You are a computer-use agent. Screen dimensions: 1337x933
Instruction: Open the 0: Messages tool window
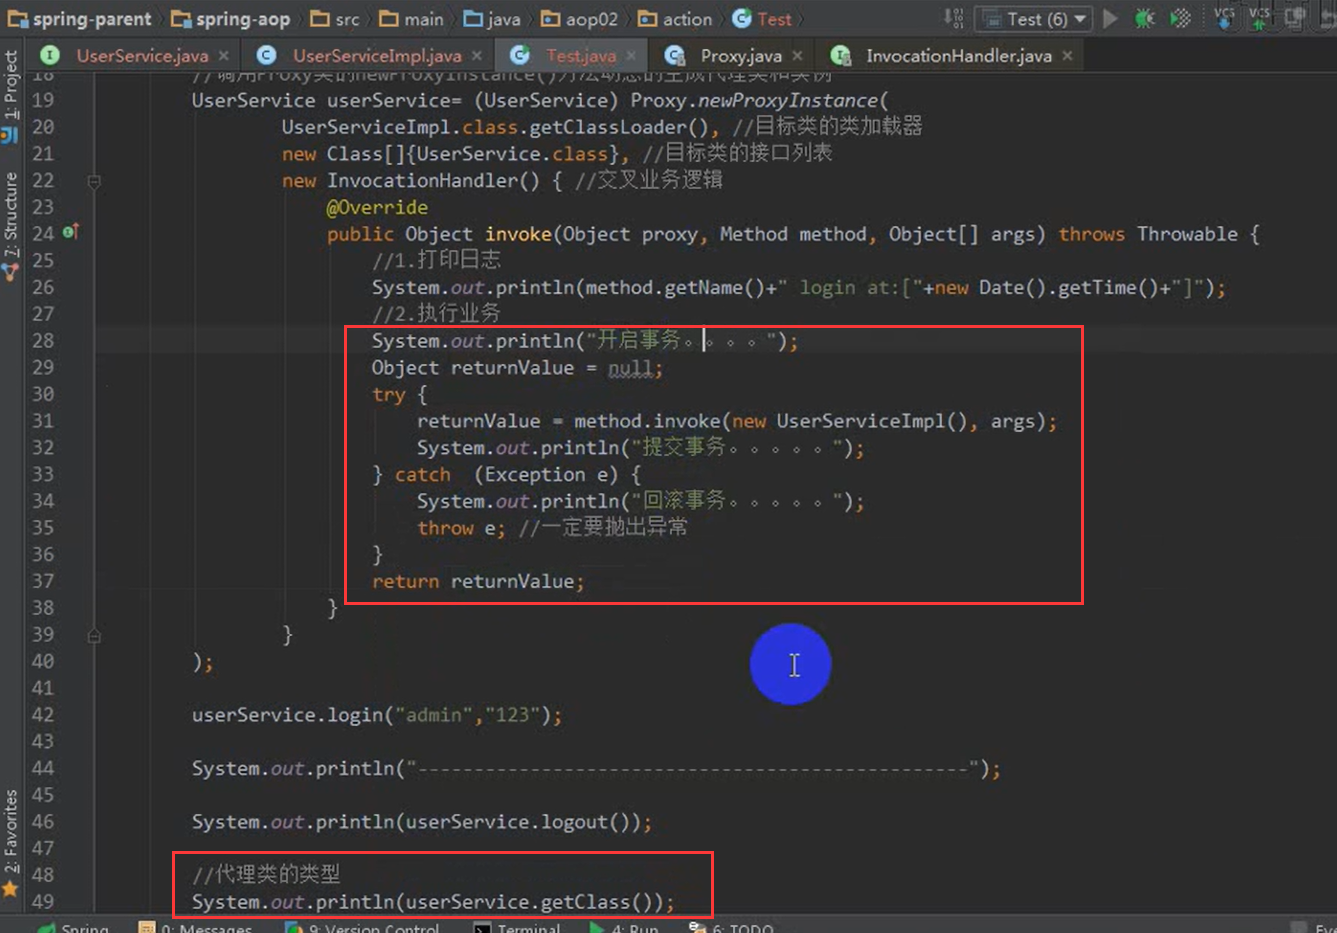[x=196, y=927]
